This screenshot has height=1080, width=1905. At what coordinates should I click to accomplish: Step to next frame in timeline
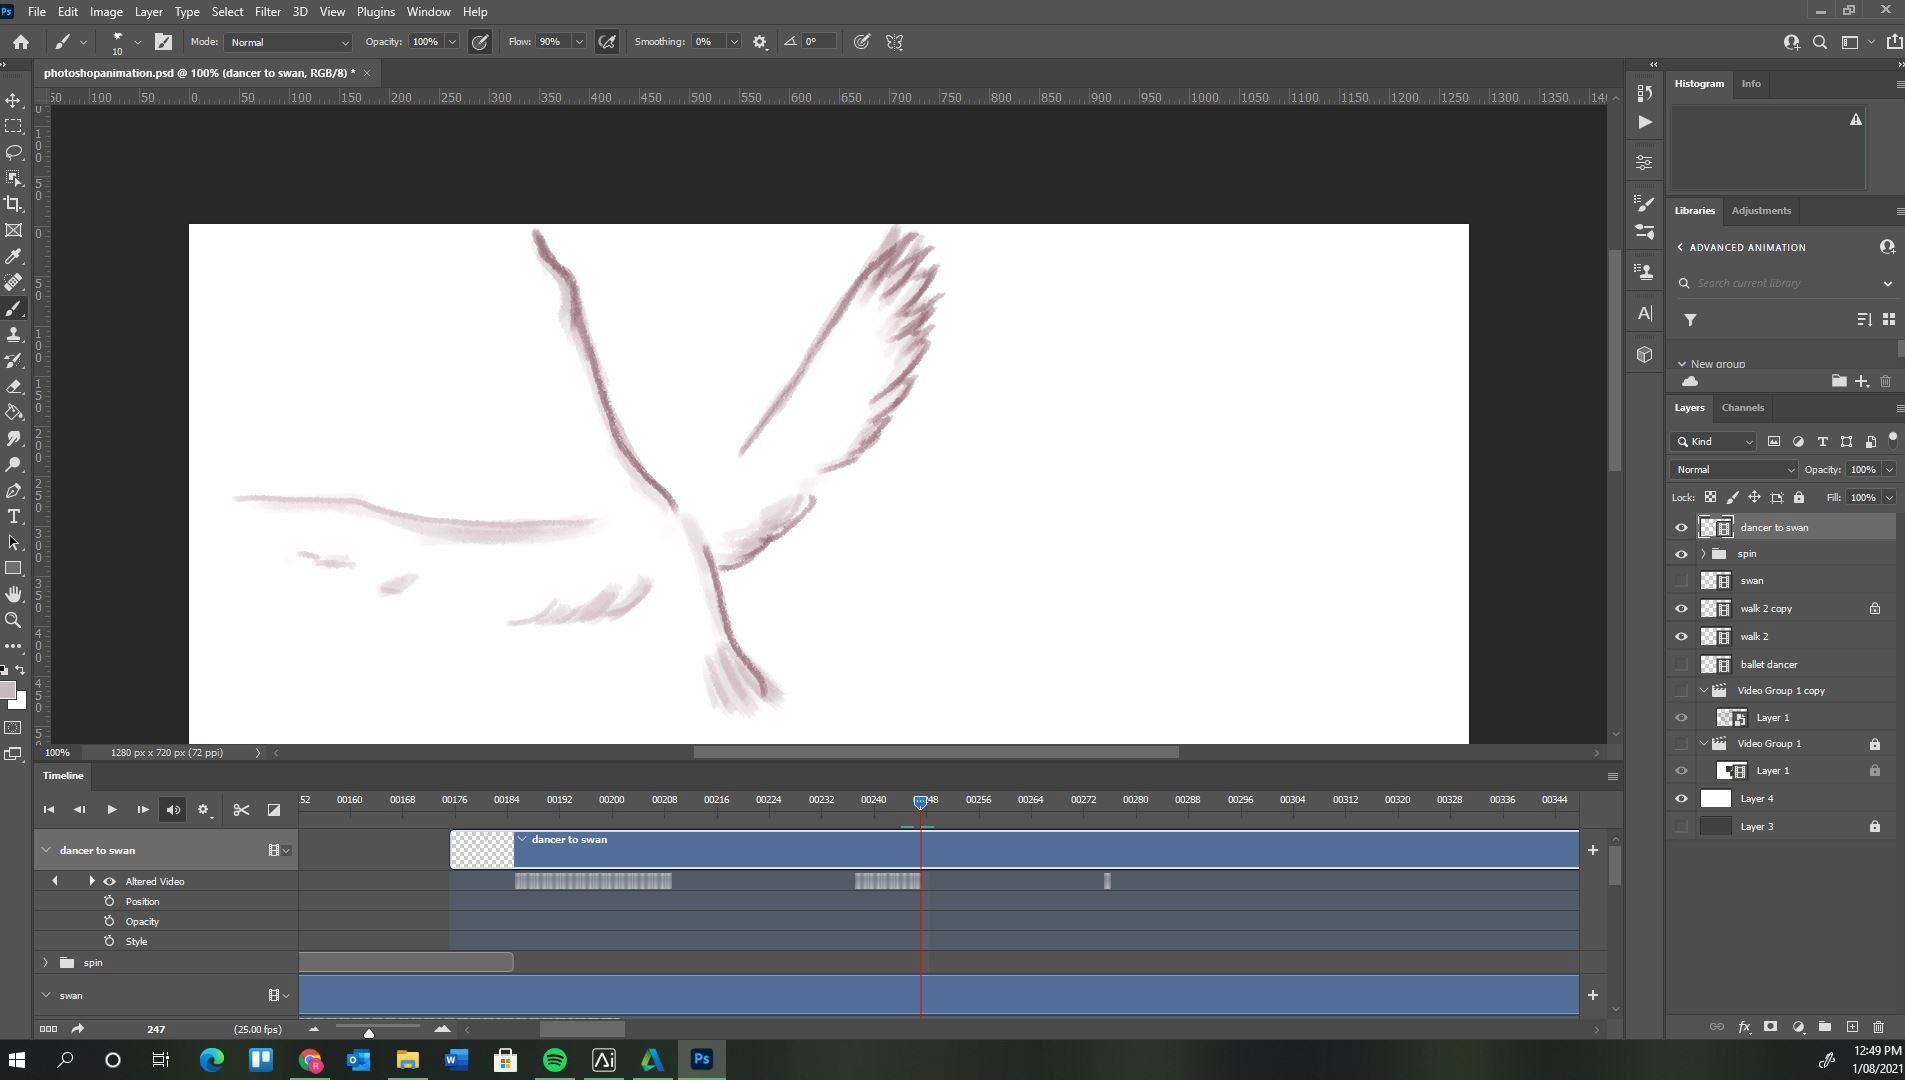tap(143, 810)
